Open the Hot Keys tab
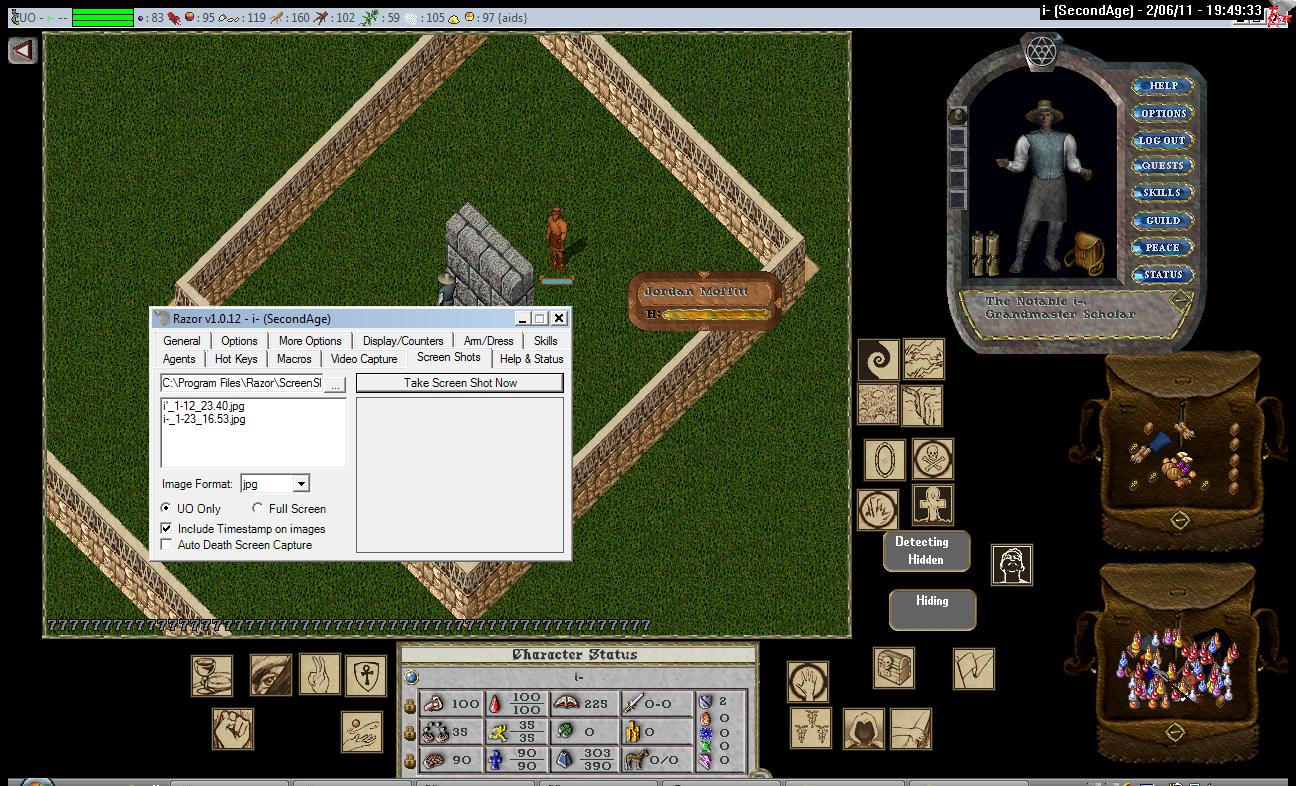Screen dimensions: 1296x786 click(236, 359)
